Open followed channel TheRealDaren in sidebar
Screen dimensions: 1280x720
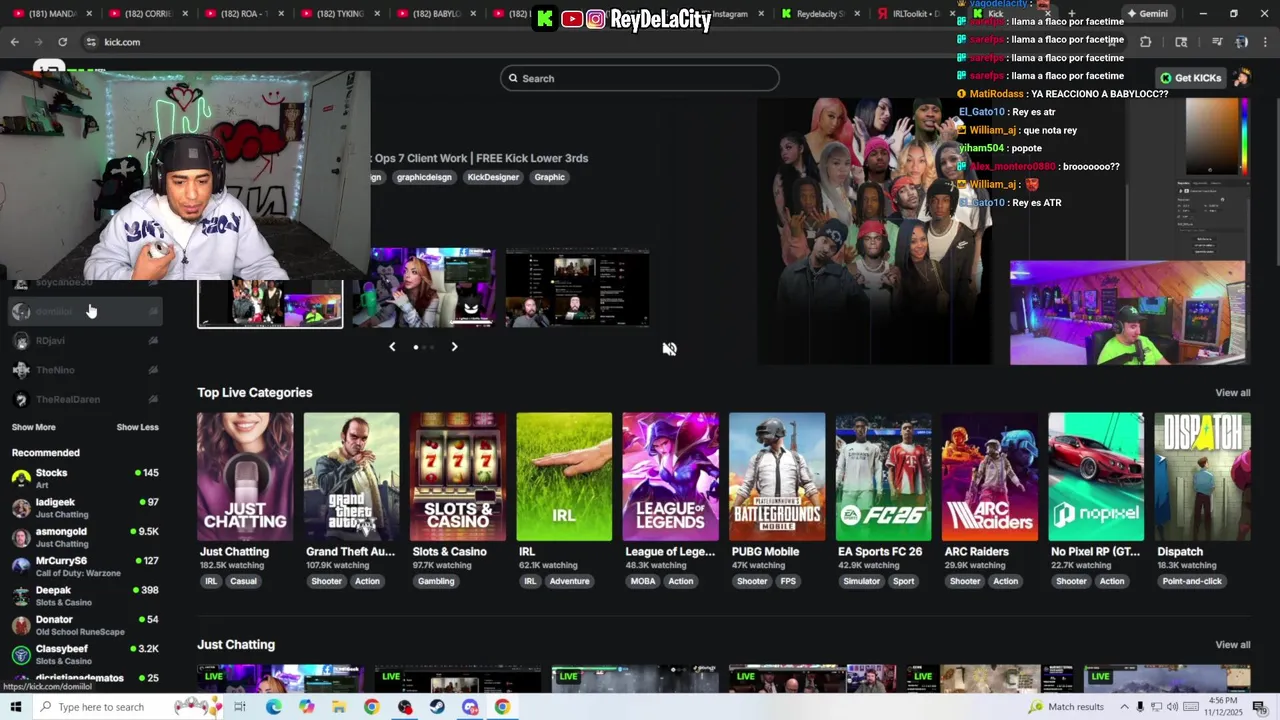coord(85,399)
